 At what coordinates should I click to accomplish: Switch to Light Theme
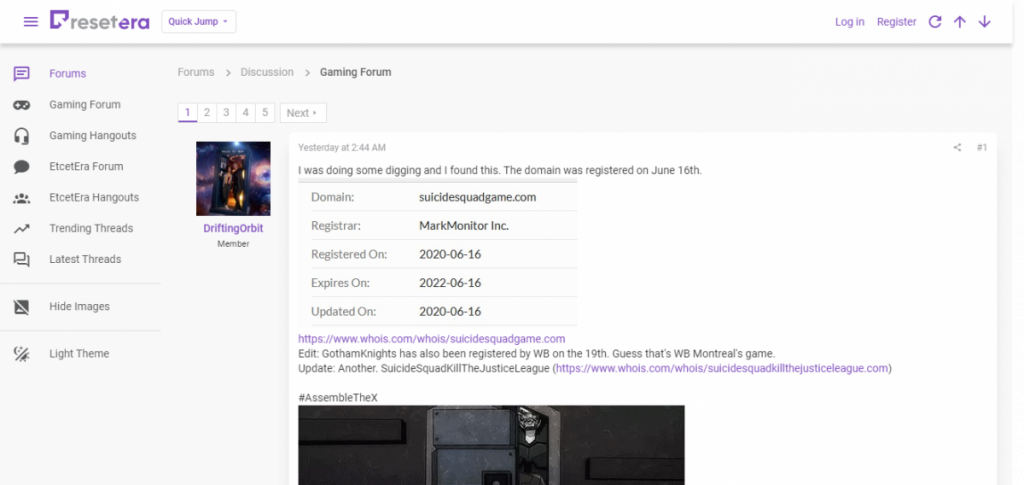[x=79, y=354]
